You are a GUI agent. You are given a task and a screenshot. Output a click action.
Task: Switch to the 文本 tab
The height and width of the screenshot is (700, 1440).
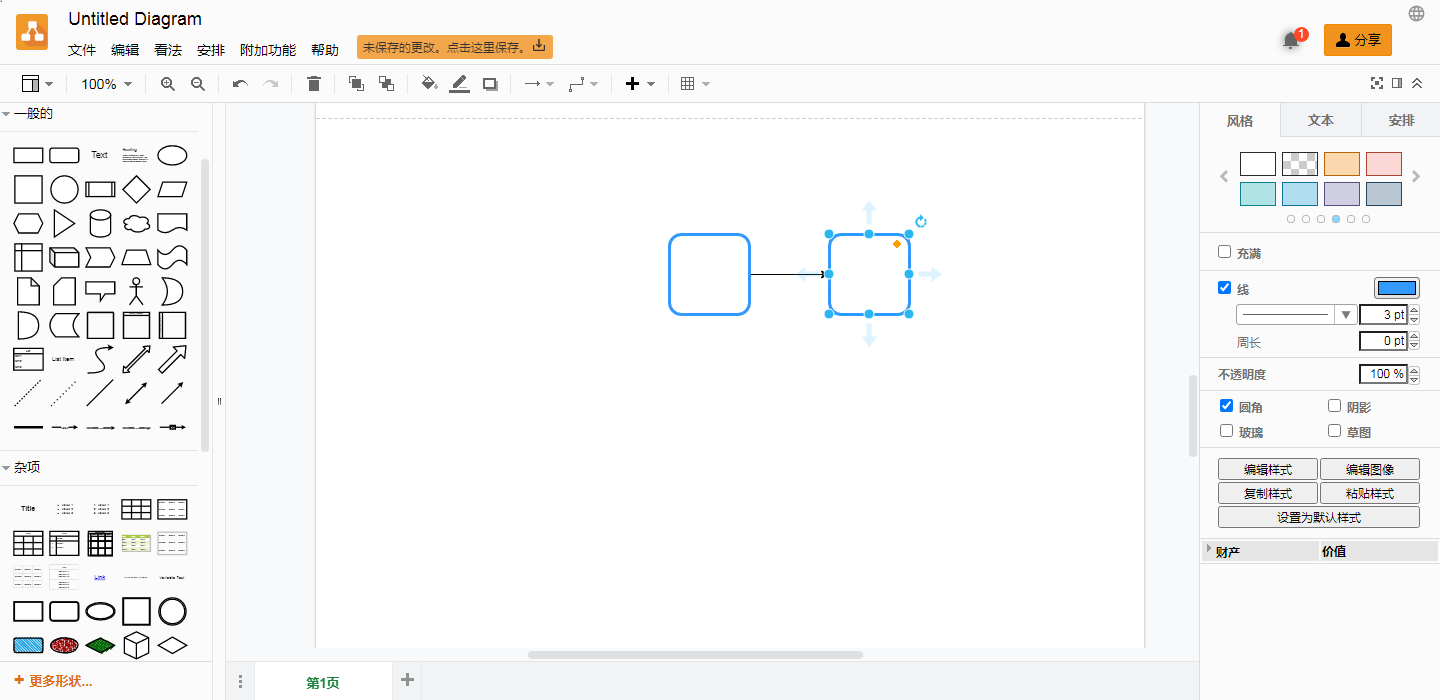click(1321, 120)
